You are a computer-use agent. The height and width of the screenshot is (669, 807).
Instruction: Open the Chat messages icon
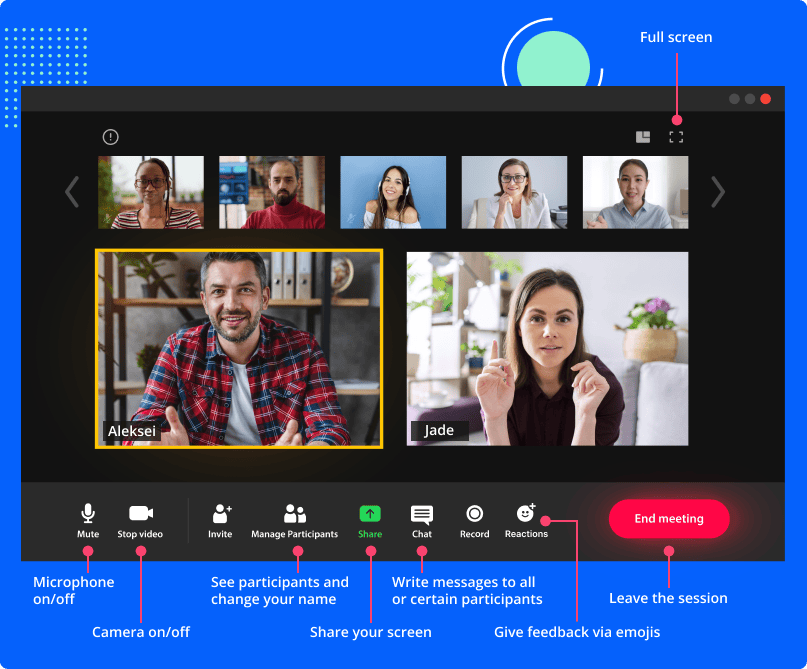422,514
